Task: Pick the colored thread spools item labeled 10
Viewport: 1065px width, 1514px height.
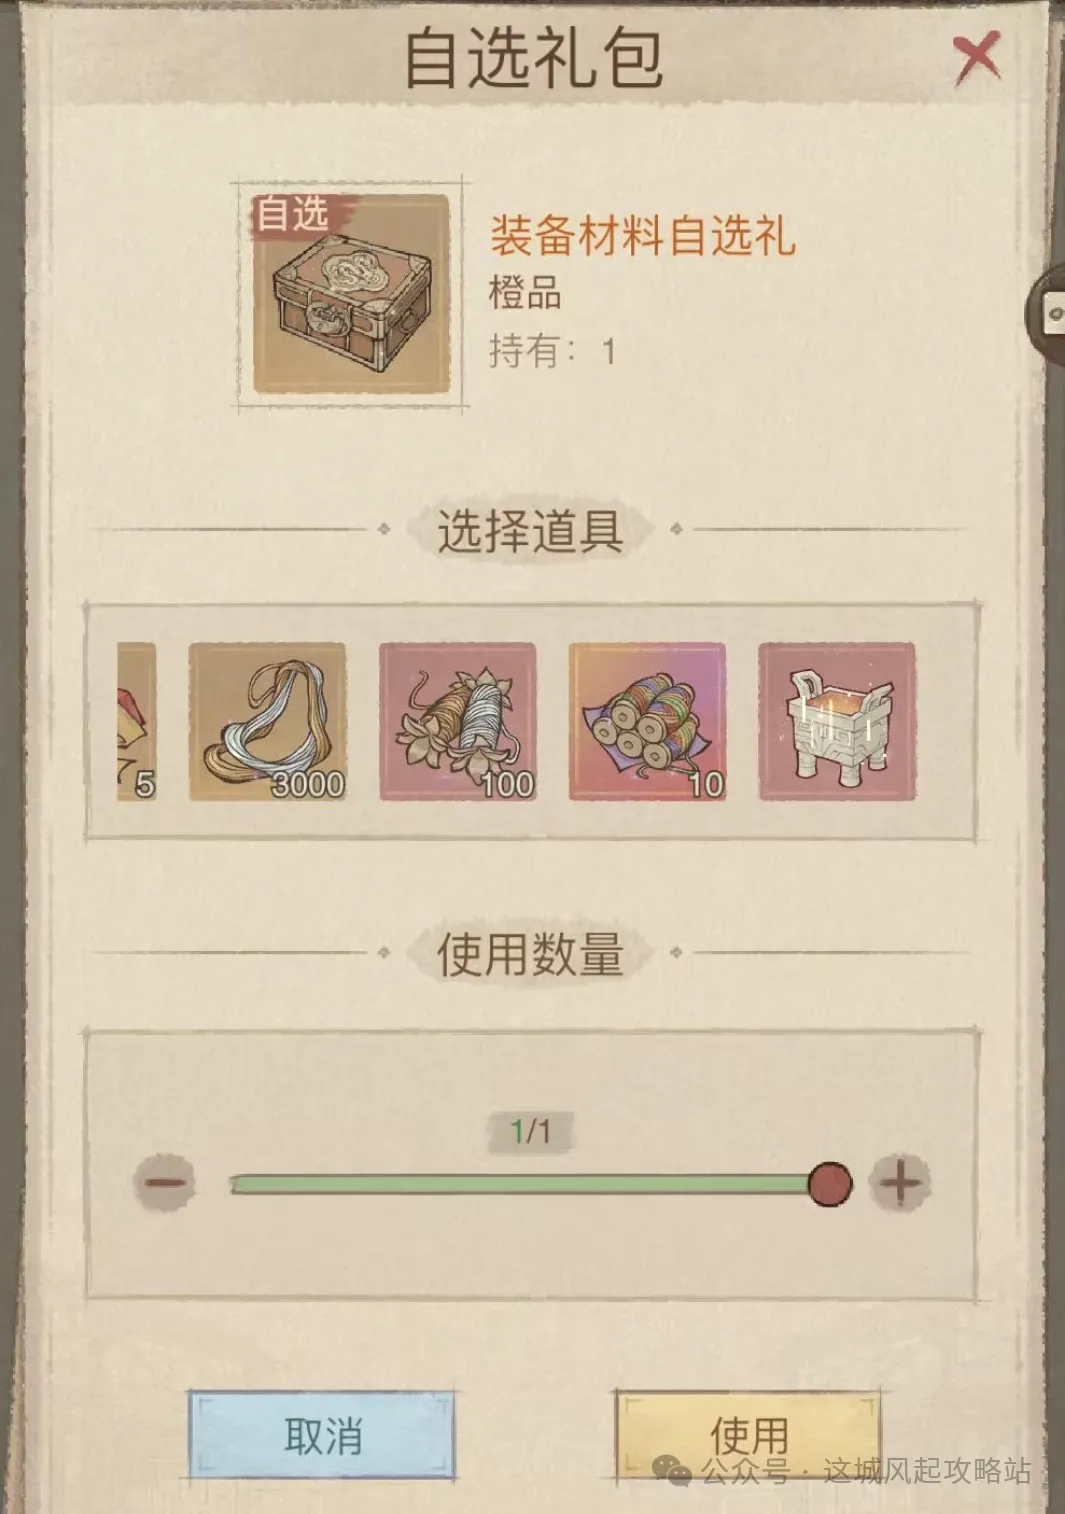Action: [x=648, y=721]
